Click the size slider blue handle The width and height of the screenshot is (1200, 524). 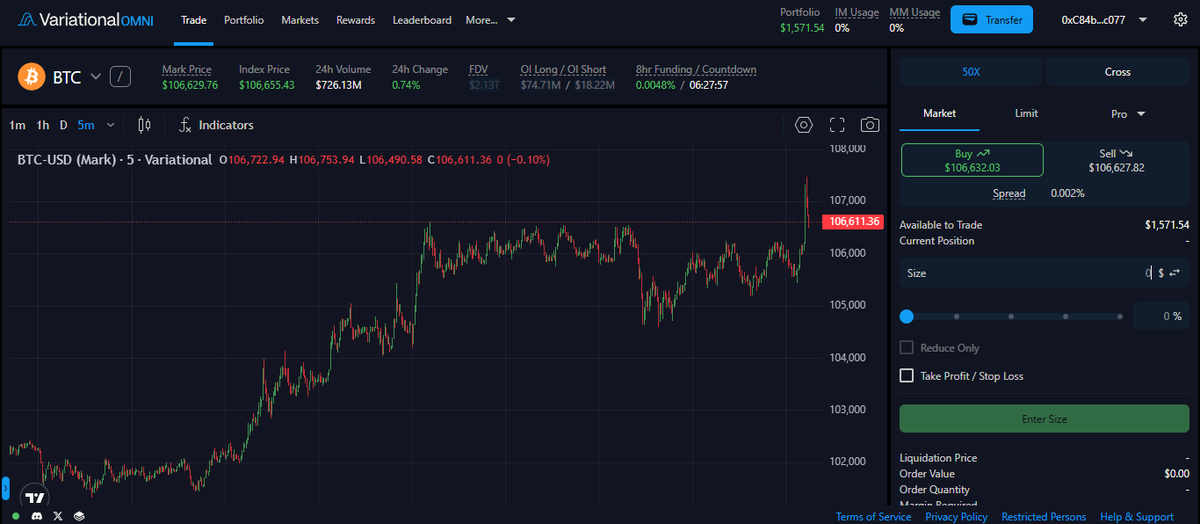(x=907, y=316)
